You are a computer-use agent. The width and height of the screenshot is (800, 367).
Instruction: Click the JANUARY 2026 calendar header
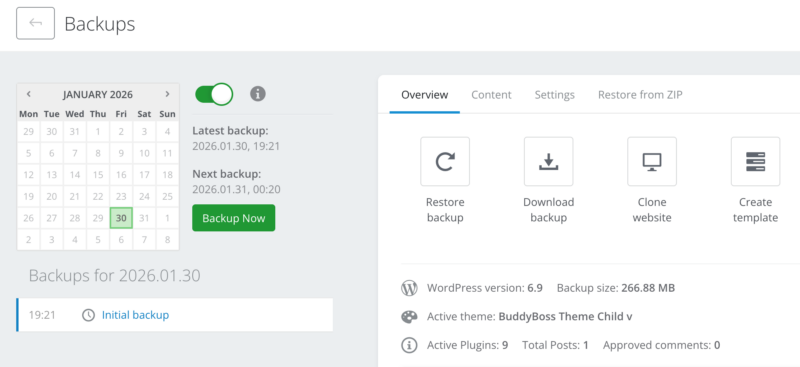click(98, 94)
